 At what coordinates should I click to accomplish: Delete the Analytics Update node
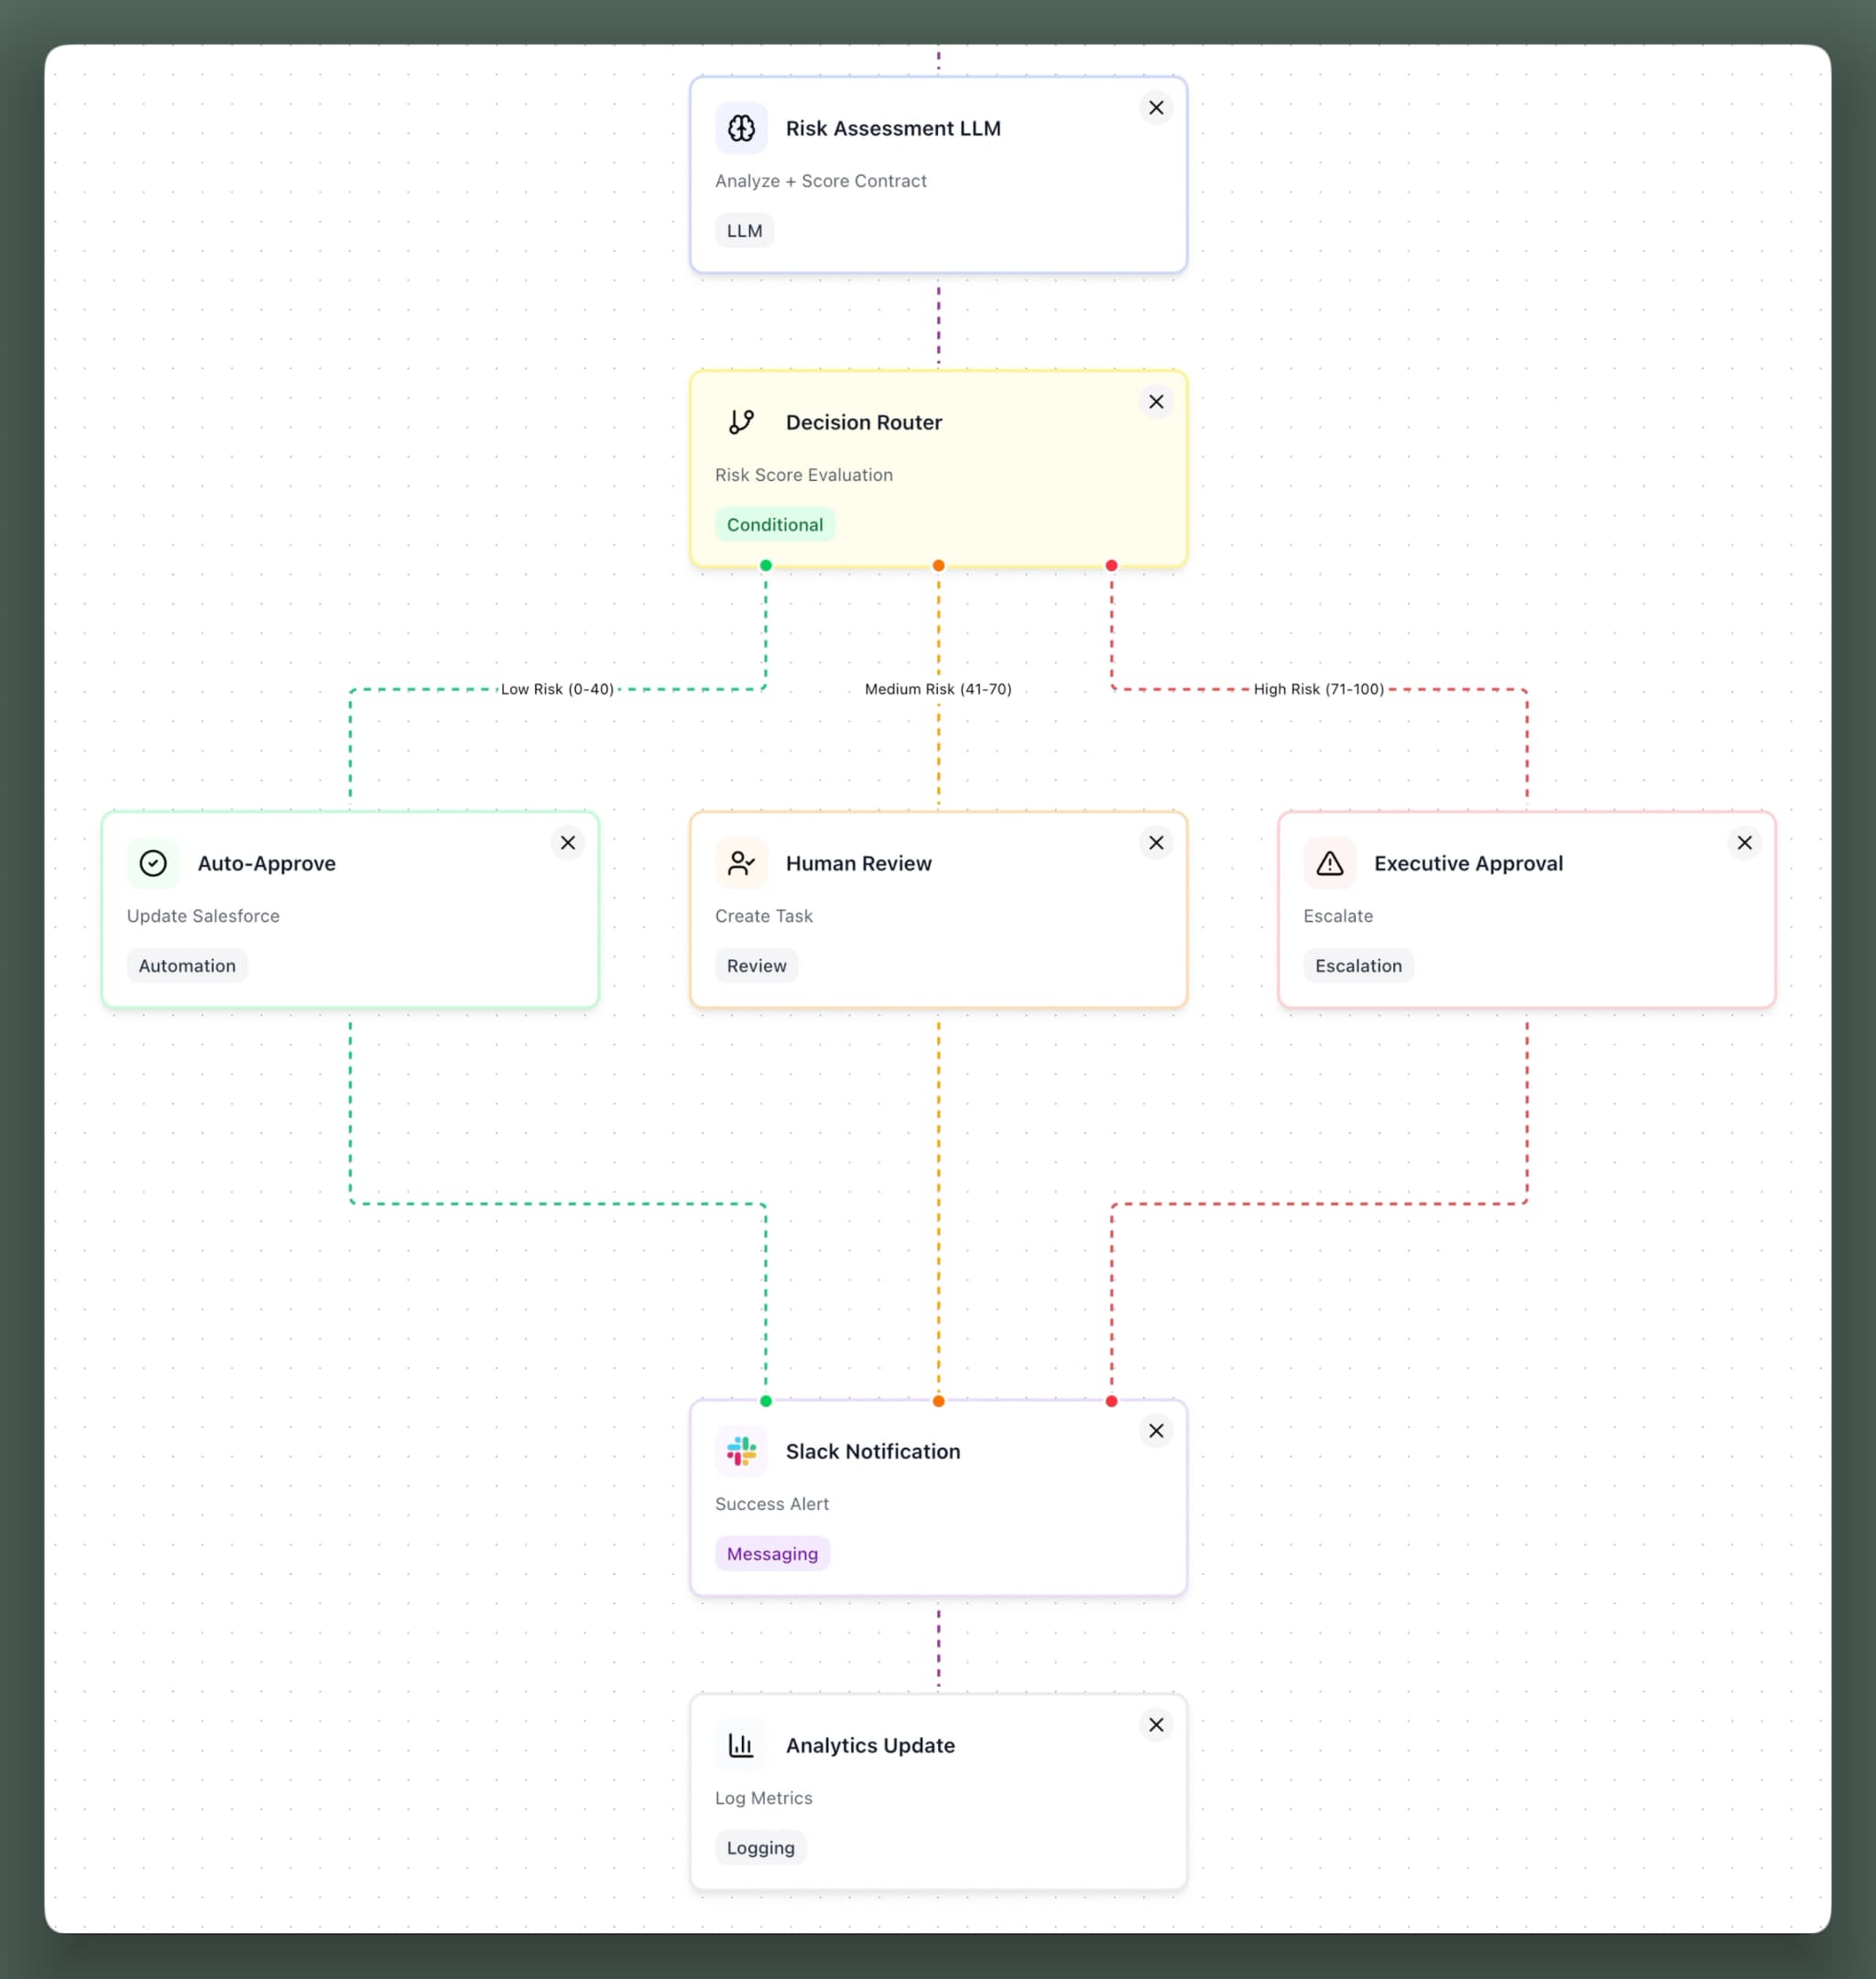click(x=1156, y=1725)
